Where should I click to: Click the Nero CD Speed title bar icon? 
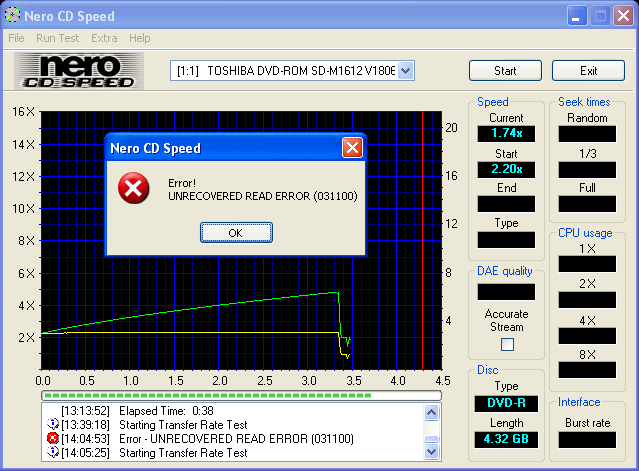[x=12, y=16]
